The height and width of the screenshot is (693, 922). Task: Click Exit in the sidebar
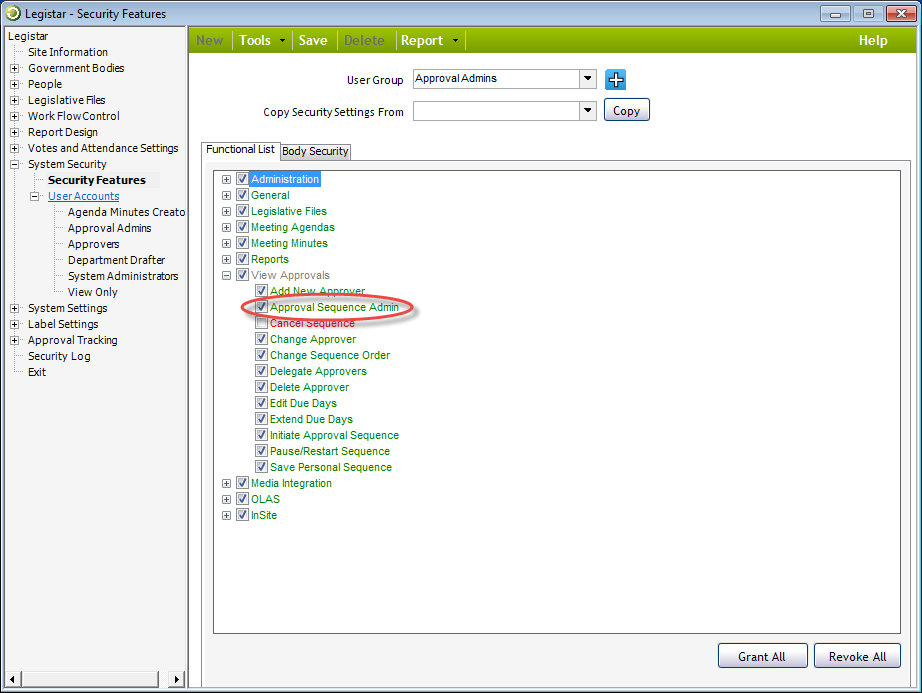36,371
